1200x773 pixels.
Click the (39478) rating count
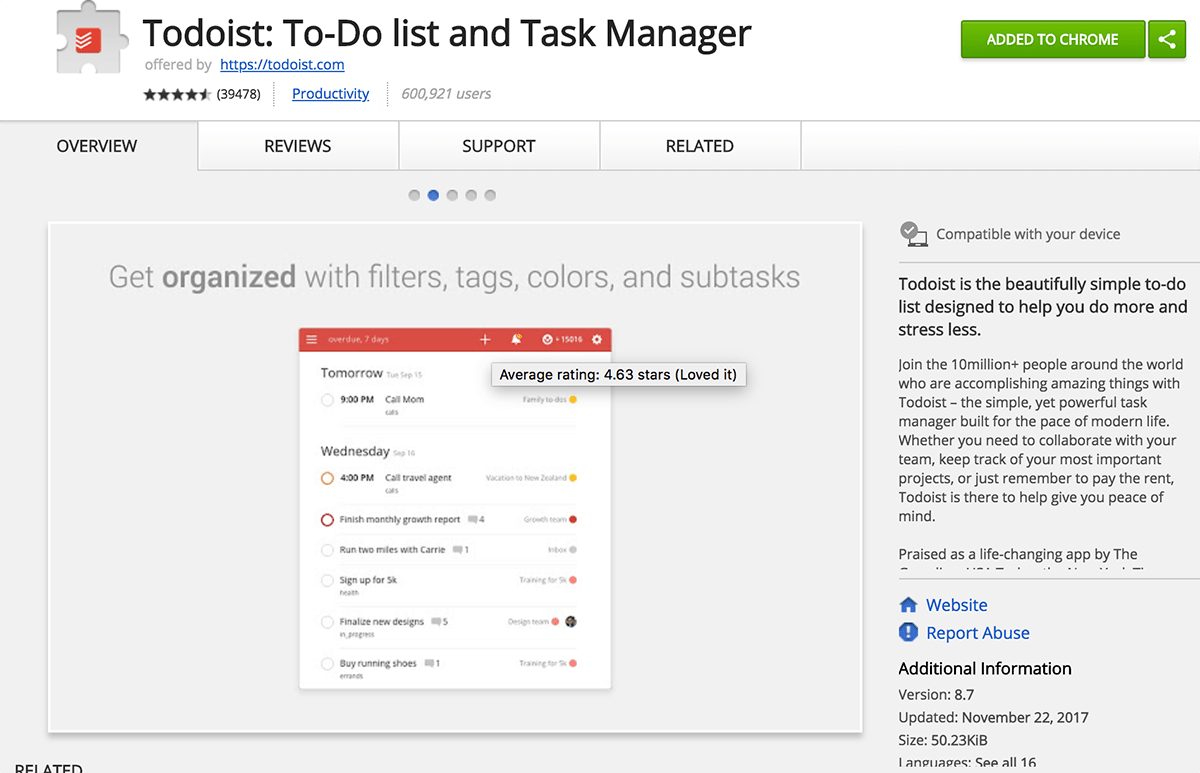click(x=238, y=94)
